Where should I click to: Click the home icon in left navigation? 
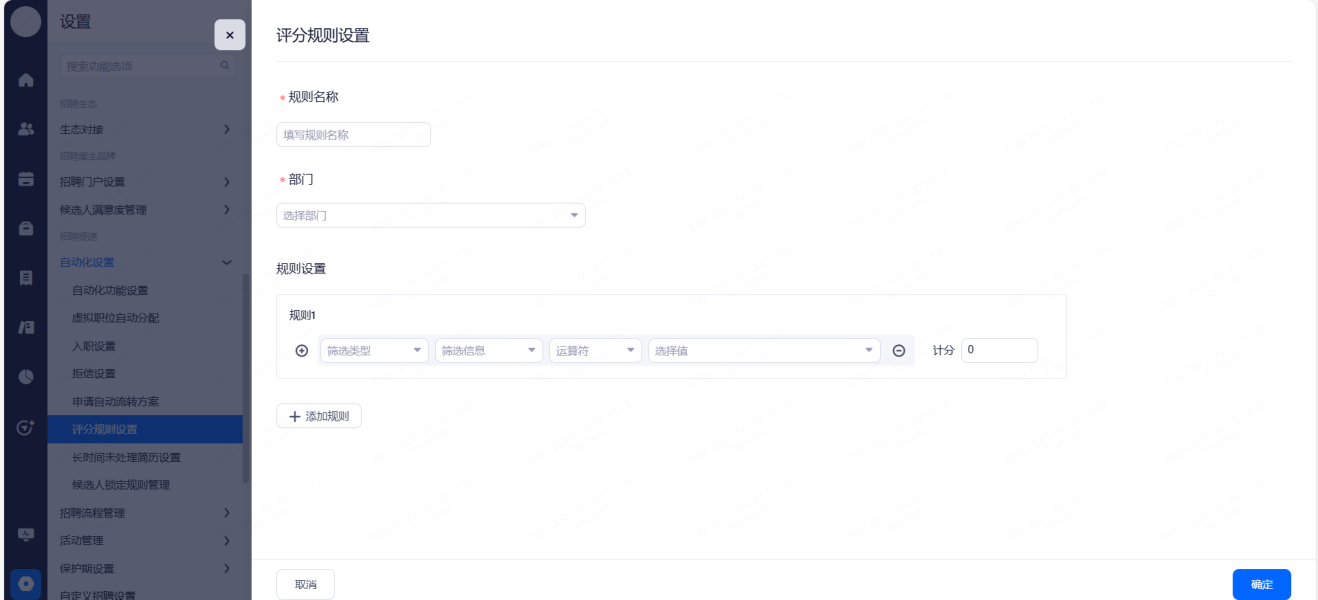pos(26,80)
